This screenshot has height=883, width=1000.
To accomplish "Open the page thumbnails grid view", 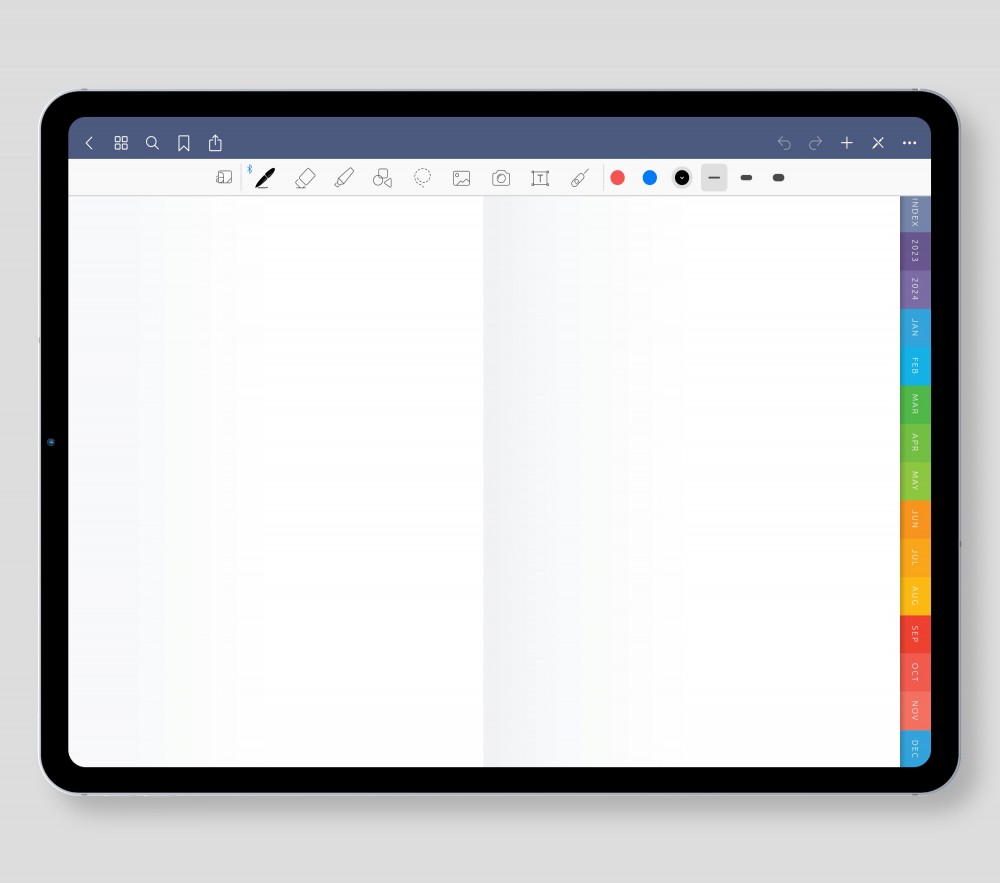I will point(121,143).
